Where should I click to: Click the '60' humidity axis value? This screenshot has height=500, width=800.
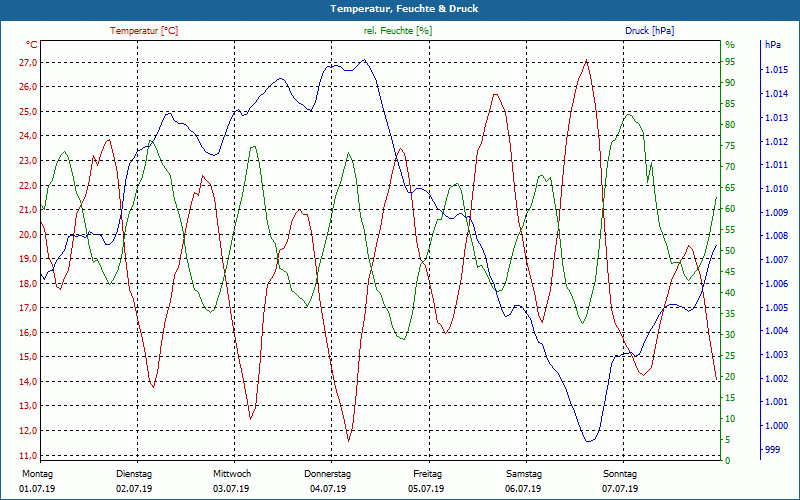pos(730,209)
